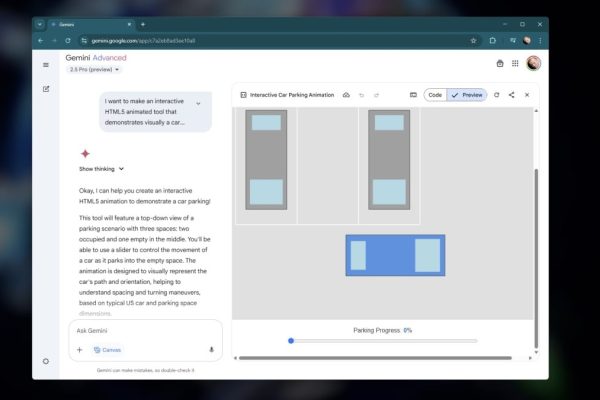Click the Parking Progress 0% label
Image resolution: width=600 pixels, height=400 pixels.
point(383,330)
